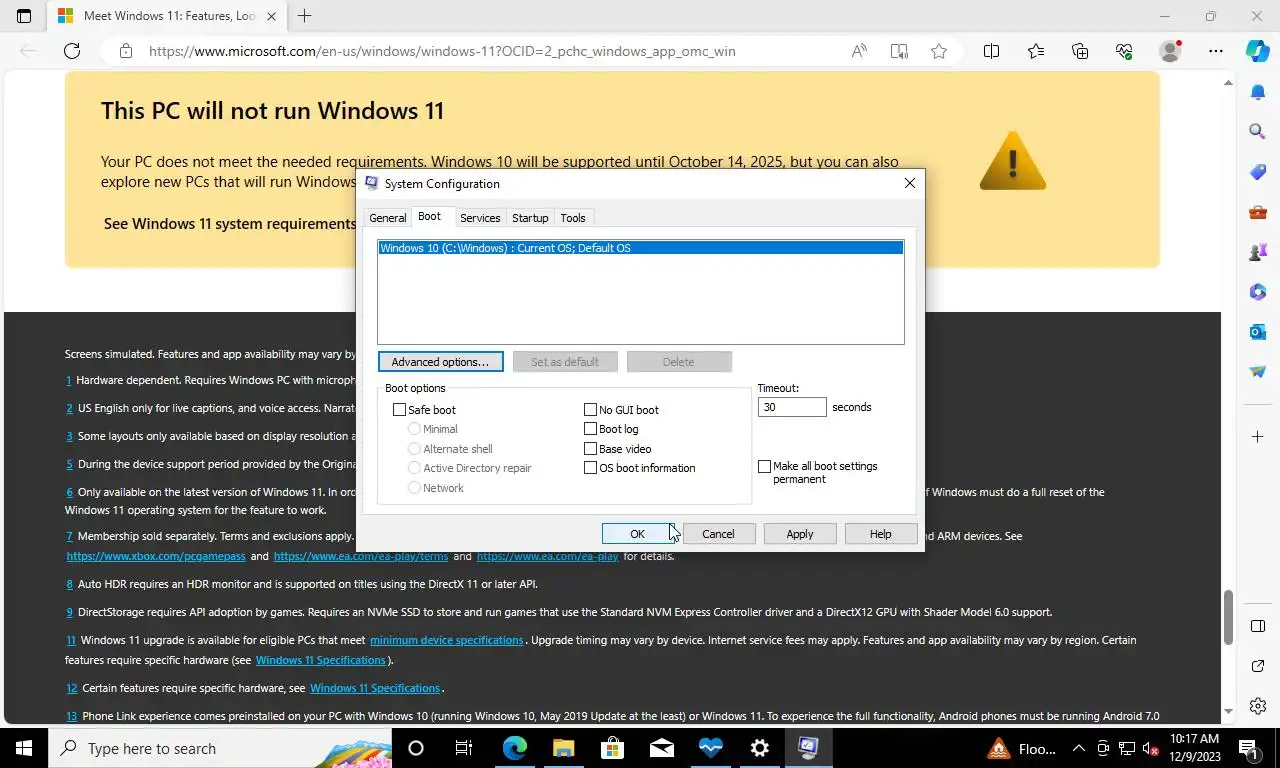1280x768 pixels.
Task: Open sidebar Microsoft 365 icon
Action: tap(1258, 292)
